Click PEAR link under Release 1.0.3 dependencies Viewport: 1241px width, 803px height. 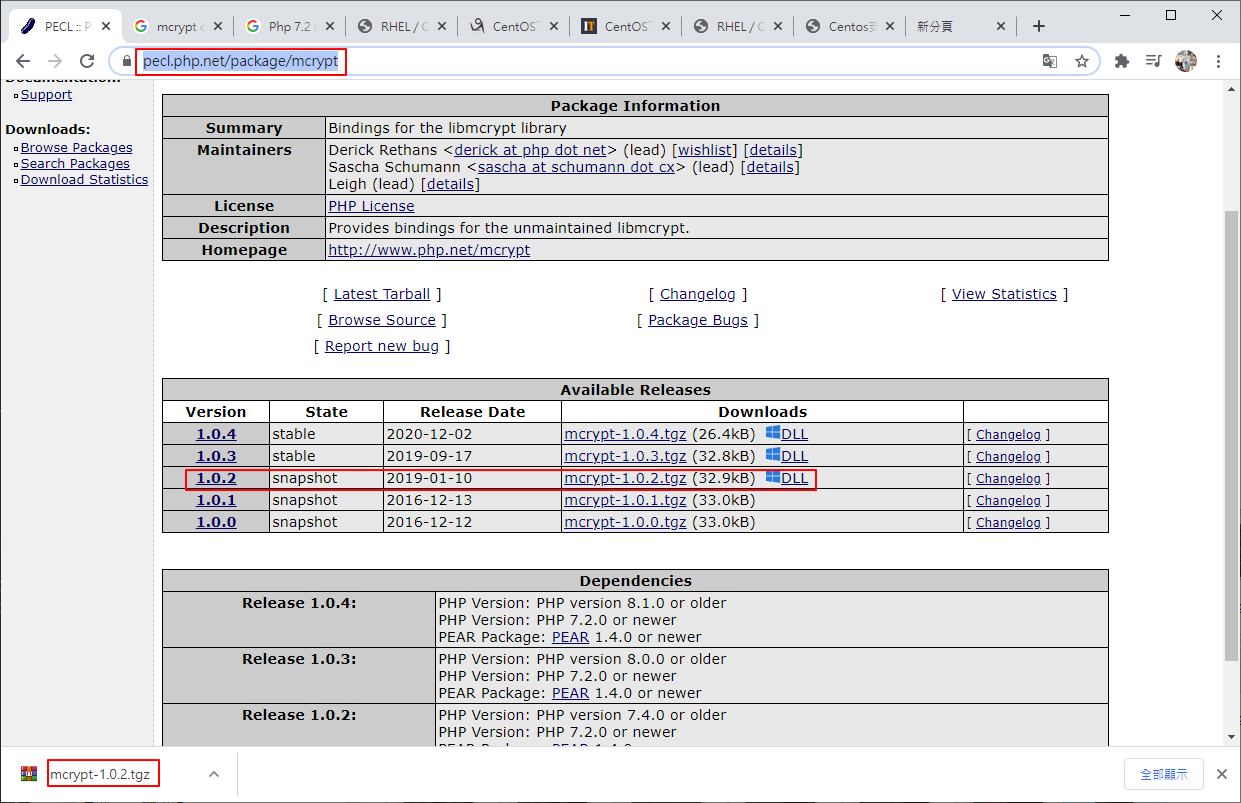click(x=570, y=693)
